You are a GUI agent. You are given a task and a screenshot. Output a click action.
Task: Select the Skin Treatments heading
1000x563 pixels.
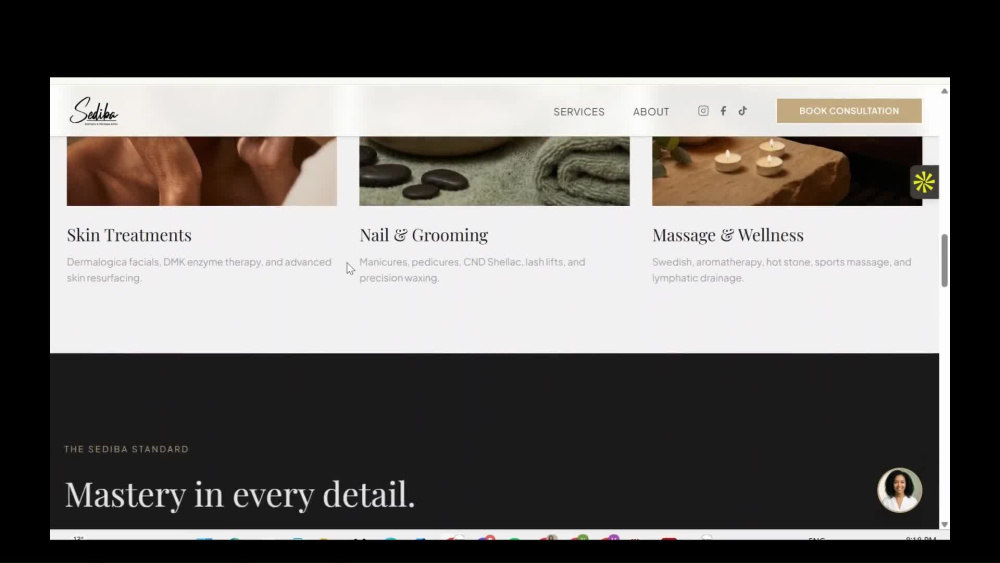pos(129,235)
